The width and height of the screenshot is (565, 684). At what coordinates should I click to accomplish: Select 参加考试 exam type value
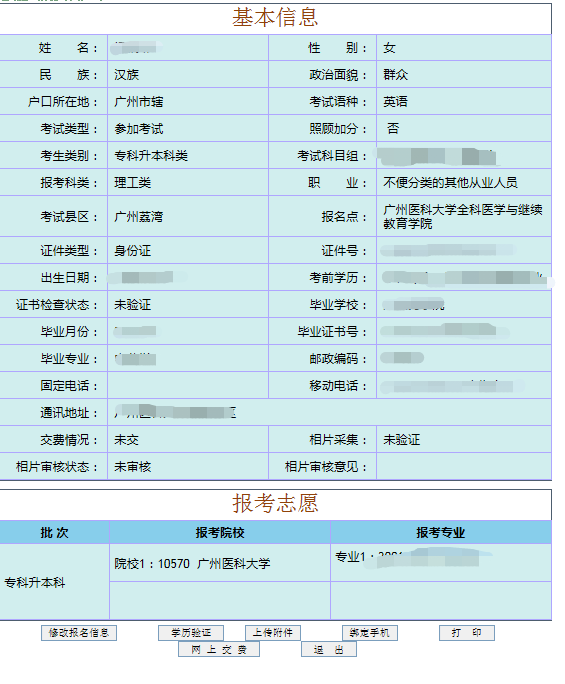tap(139, 129)
